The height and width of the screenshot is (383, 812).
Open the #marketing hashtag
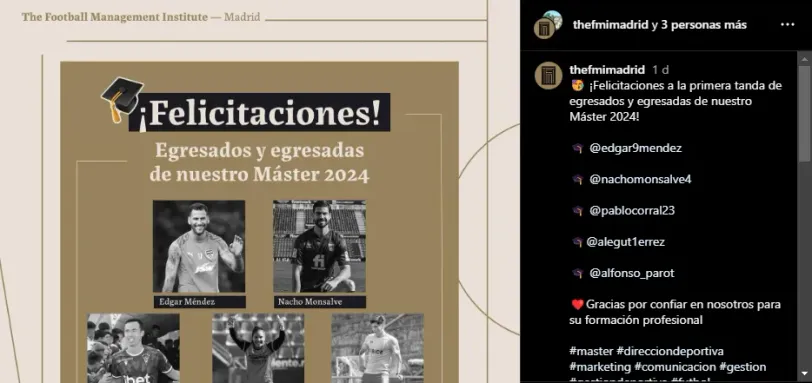600,367
